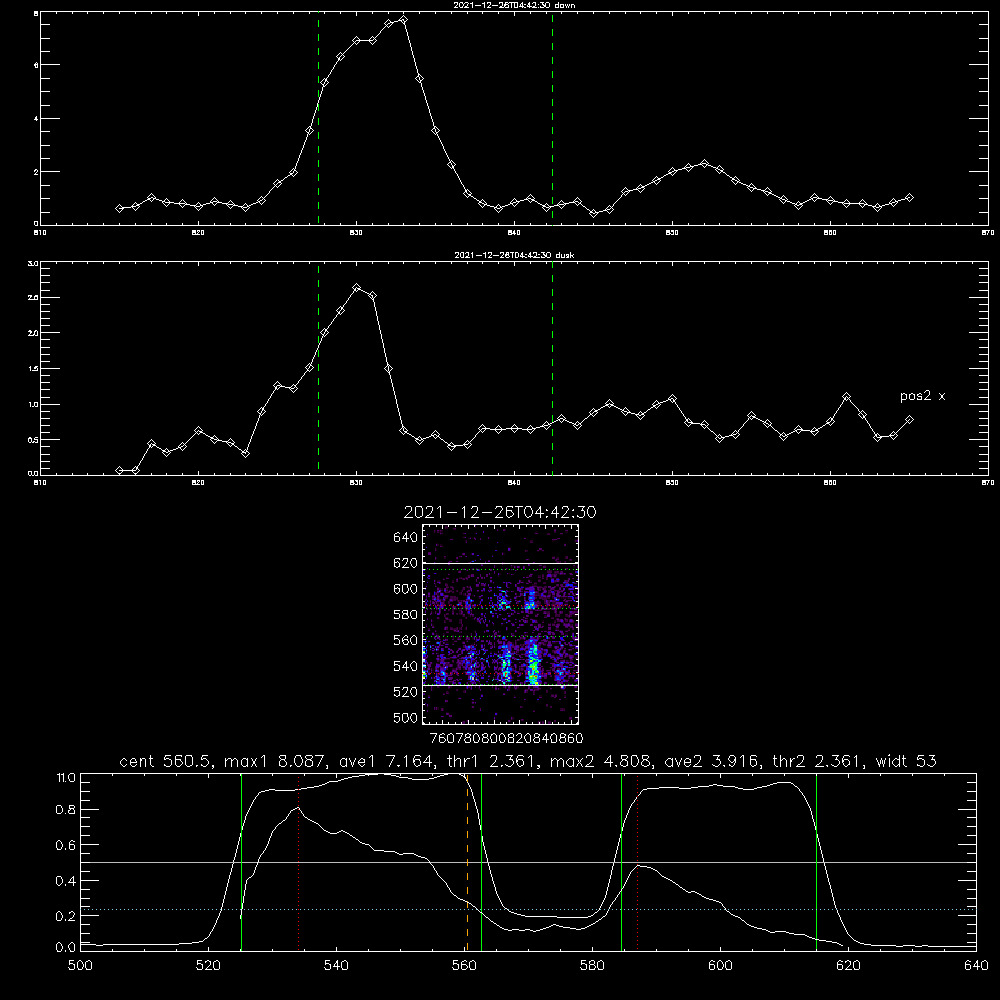Click the '500' x-axis label of the bottom plot

(x=80, y=966)
